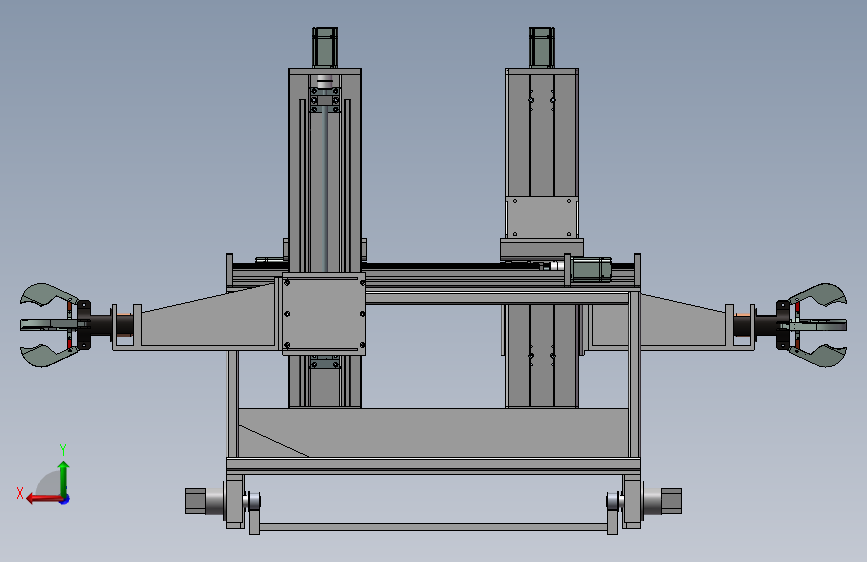Image resolution: width=867 pixels, height=562 pixels.
Task: Select the lead screw inside the left column
Action: coord(325,191)
